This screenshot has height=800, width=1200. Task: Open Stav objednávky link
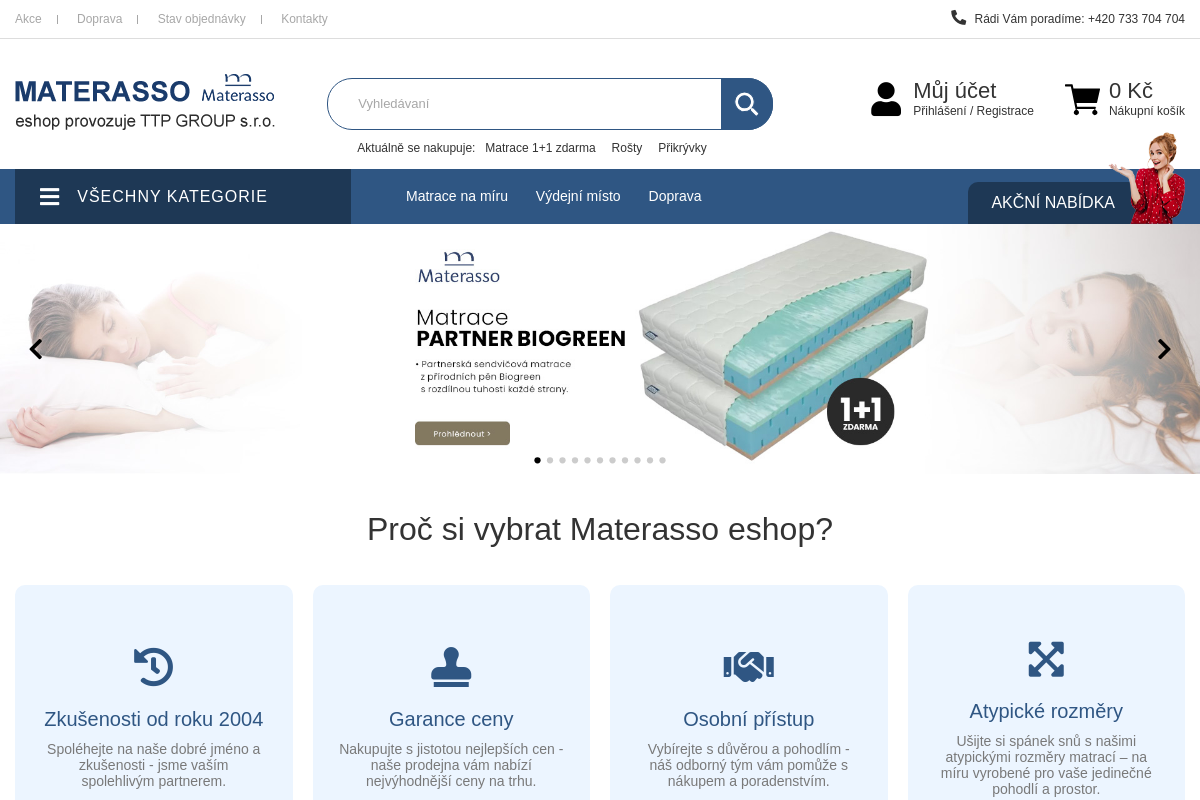[201, 19]
